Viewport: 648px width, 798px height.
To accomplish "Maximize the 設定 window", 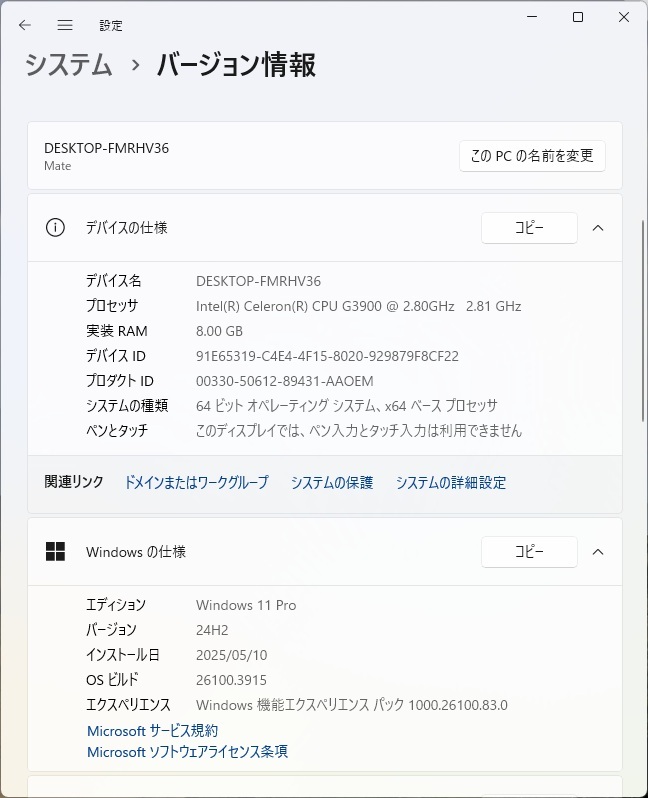I will tap(578, 17).
